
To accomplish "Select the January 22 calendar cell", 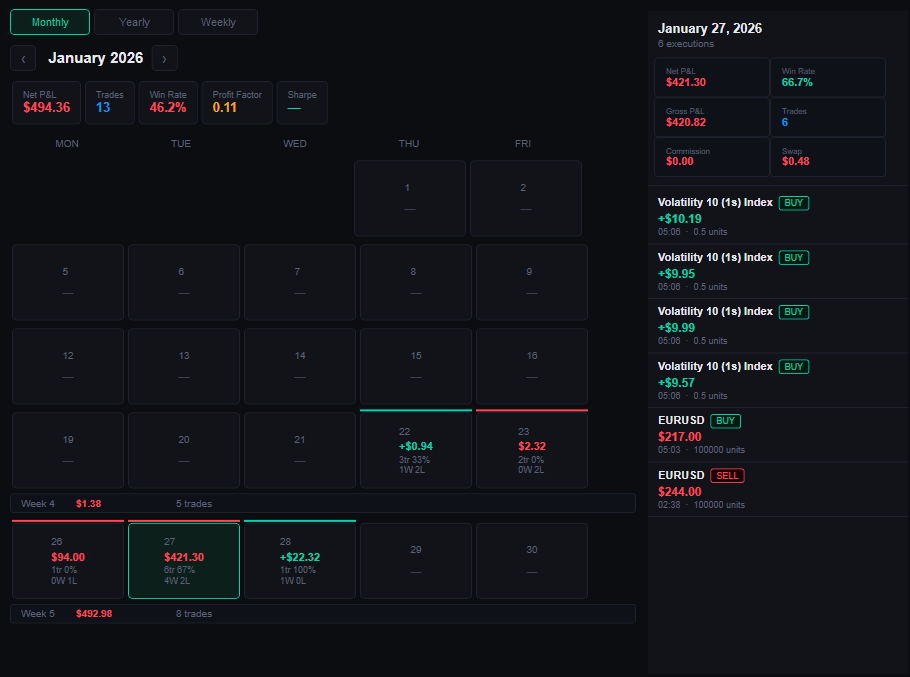I will coord(415,450).
